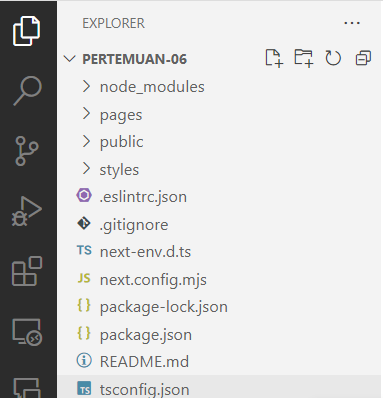Open the Search view icon
The image size is (383, 398).
tap(27, 91)
